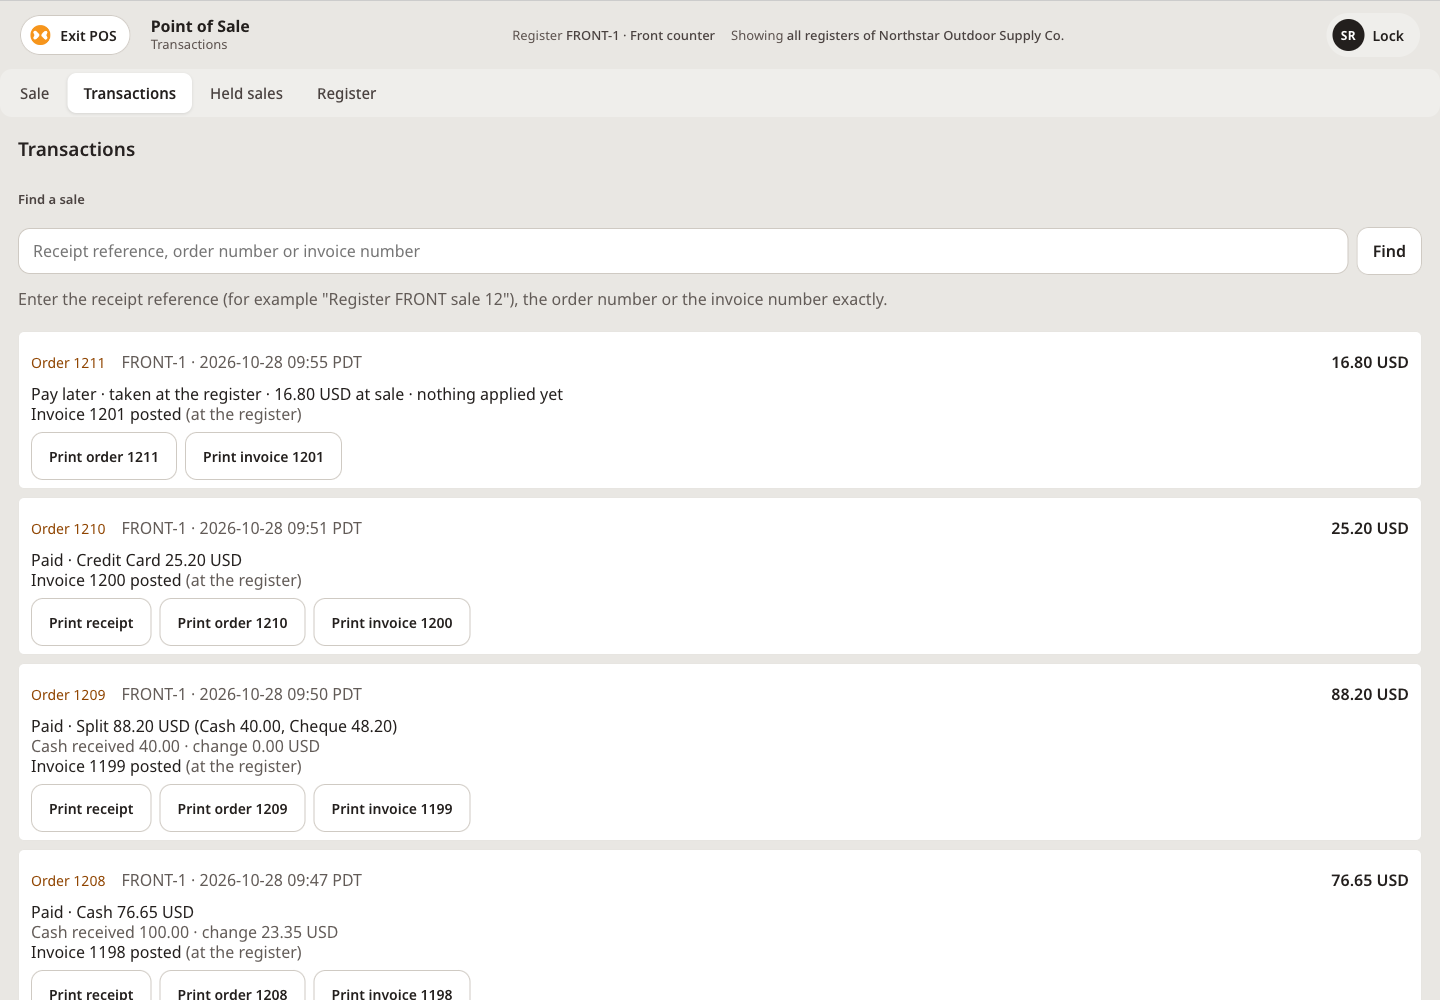
Task: Select the 76.65 USD order total
Action: point(1369,880)
